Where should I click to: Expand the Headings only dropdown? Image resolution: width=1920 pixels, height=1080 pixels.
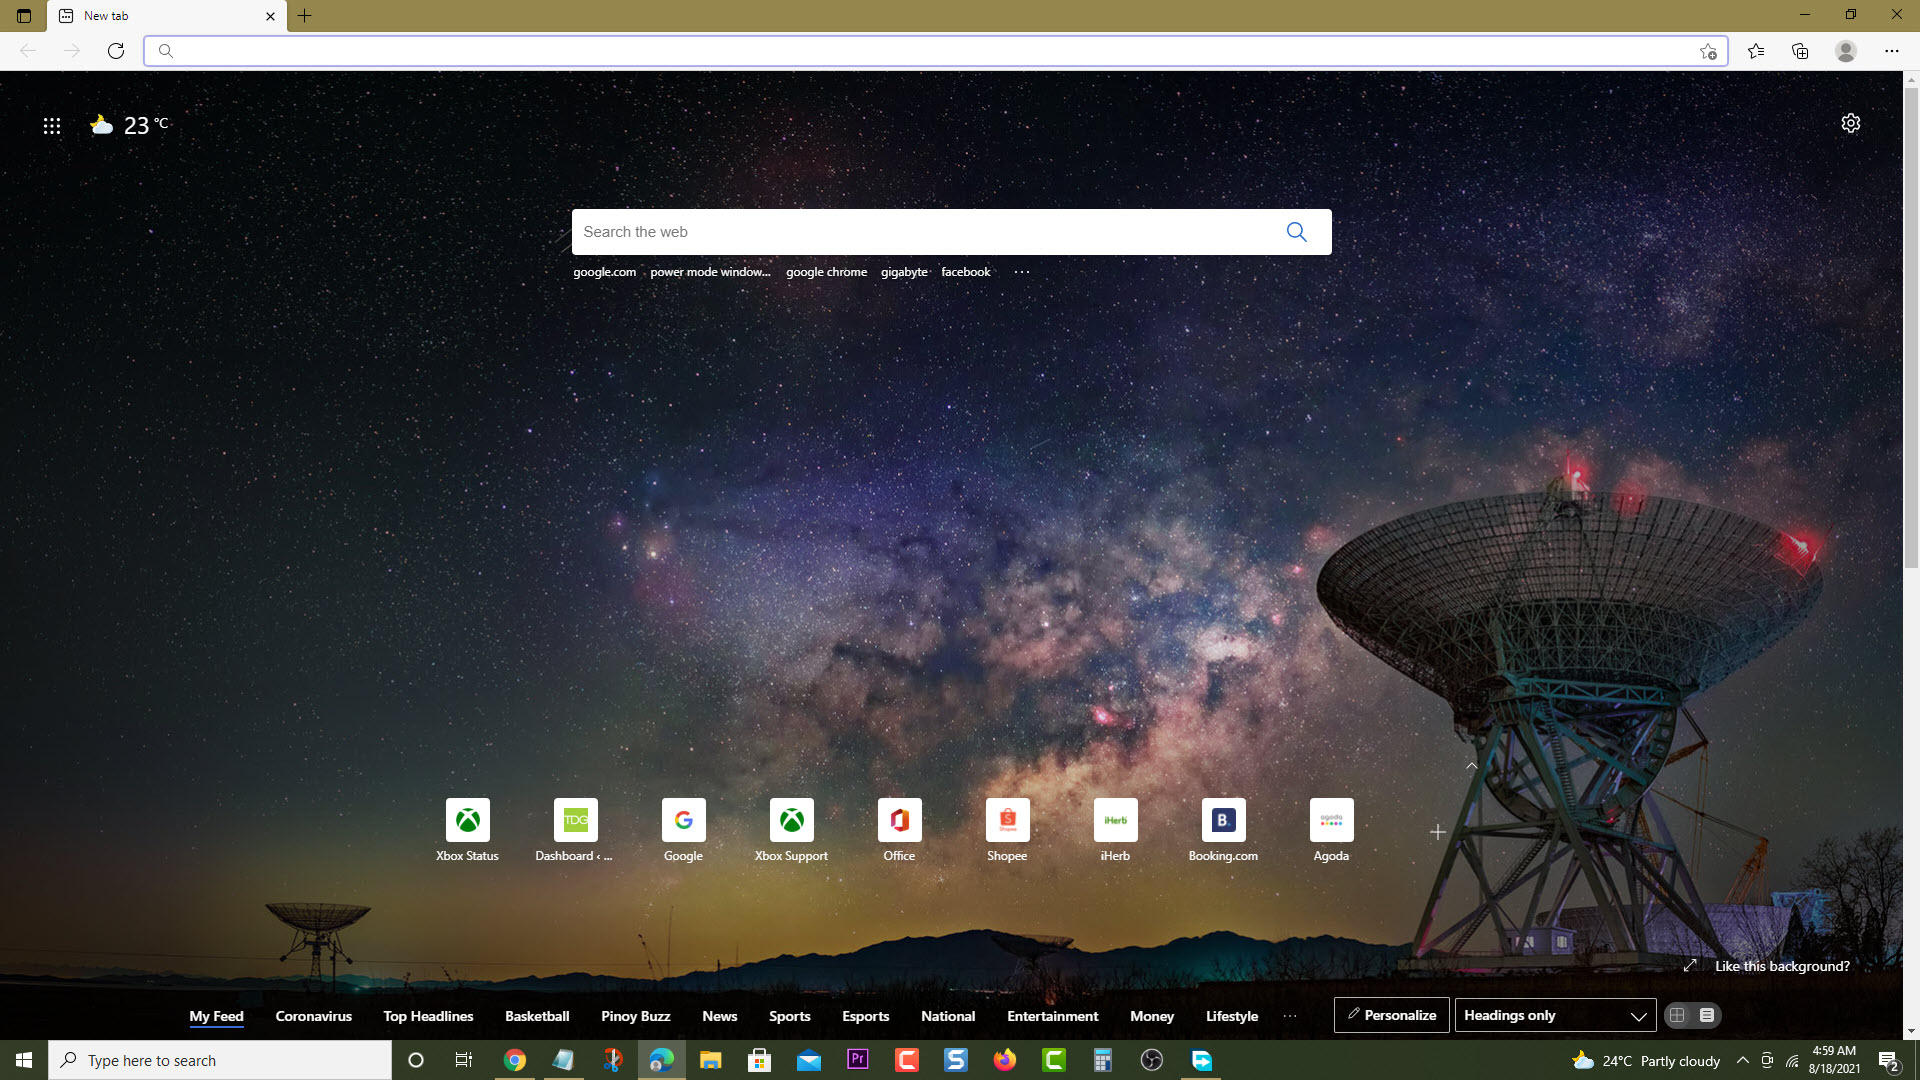(1555, 1015)
